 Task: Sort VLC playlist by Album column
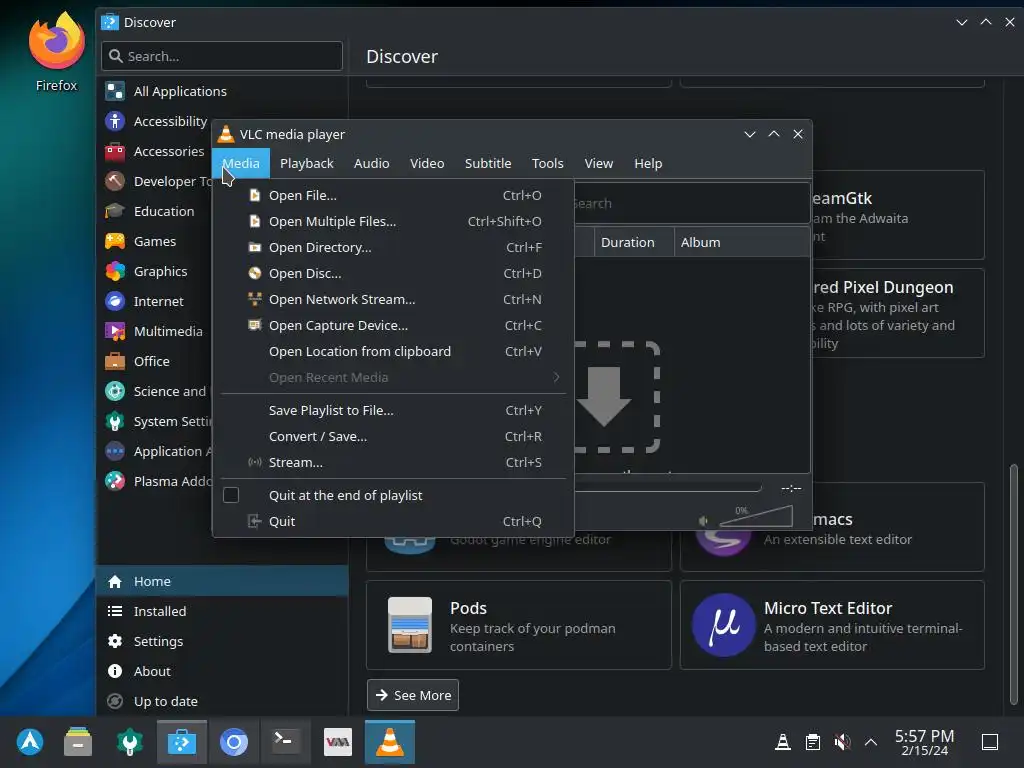coord(742,242)
